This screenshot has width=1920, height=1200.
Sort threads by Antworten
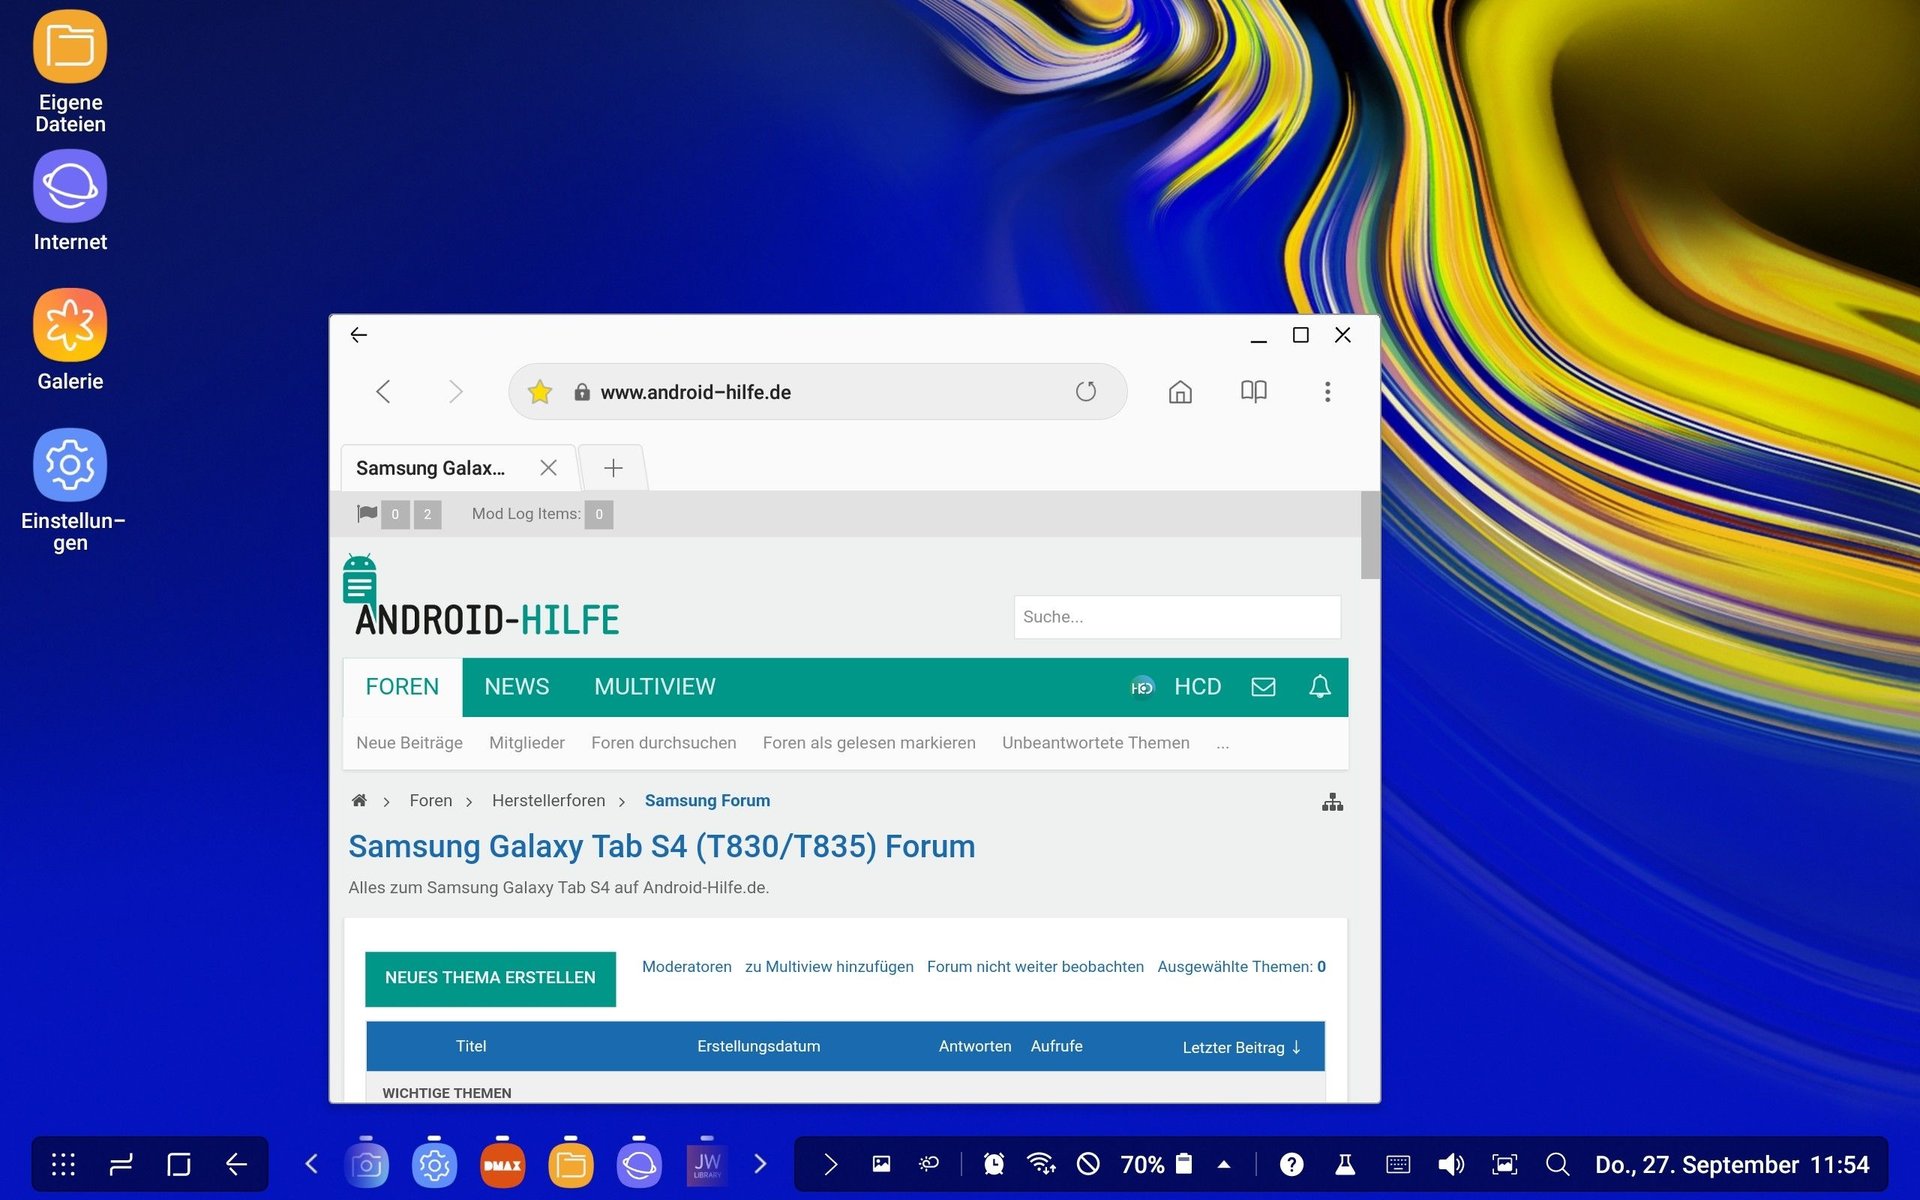[975, 1046]
